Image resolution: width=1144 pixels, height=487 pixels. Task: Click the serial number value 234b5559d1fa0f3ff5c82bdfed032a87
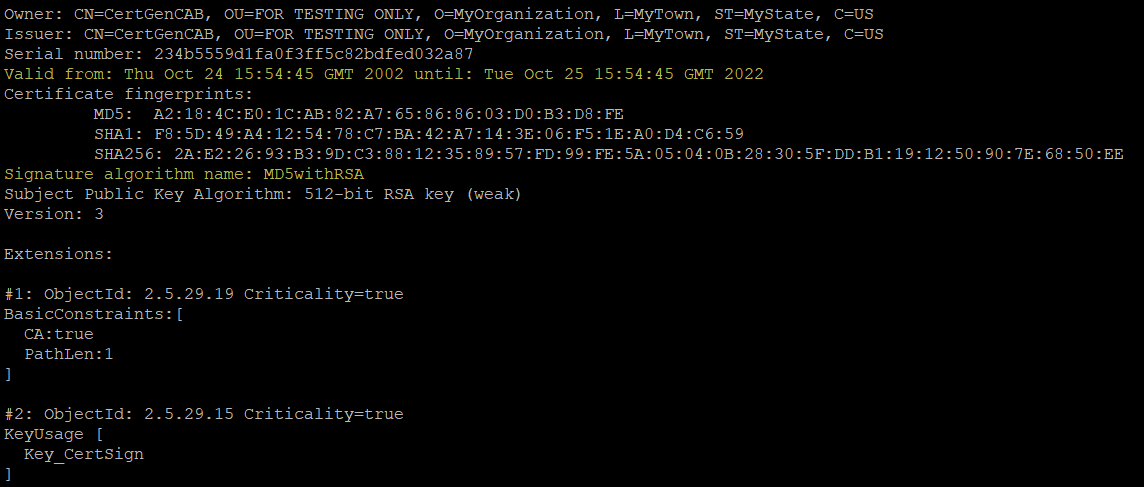point(313,54)
